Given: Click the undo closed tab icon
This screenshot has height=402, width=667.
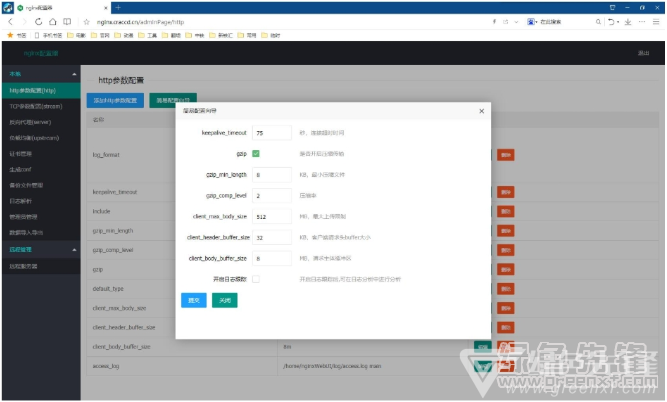Looking at the screenshot, I should click(611, 22).
